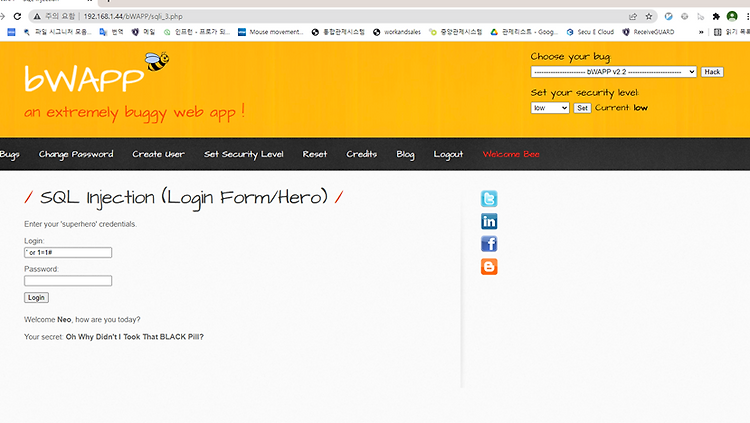750x423 pixels.
Task: Open the reading list icon
Action: coord(717,32)
